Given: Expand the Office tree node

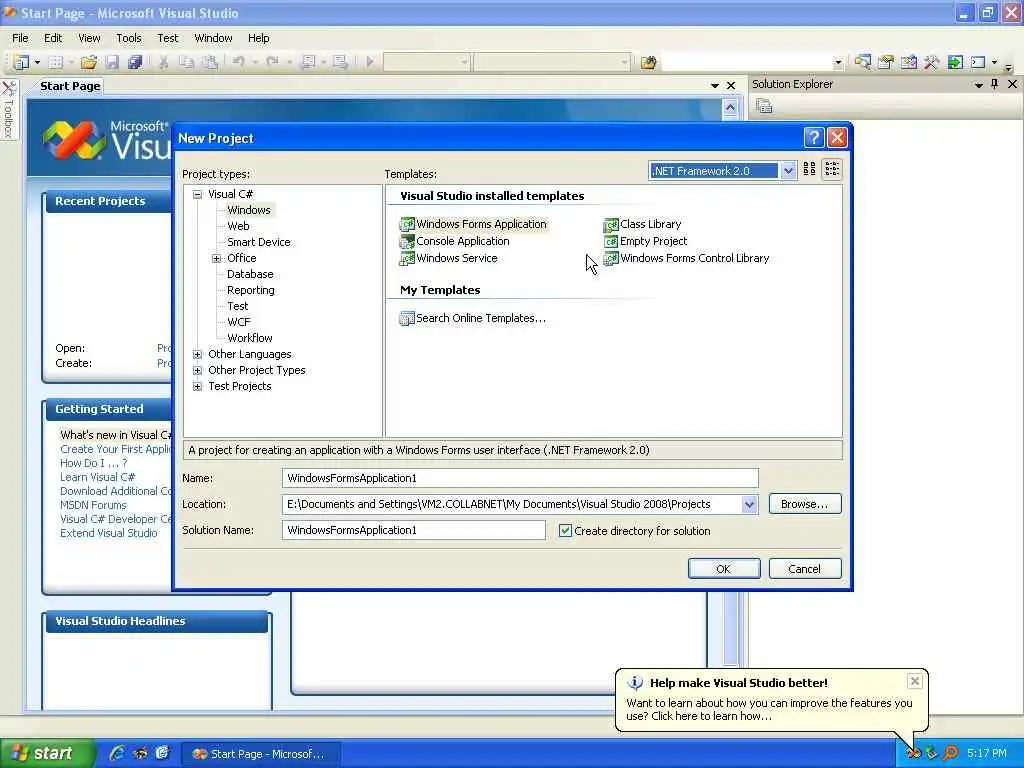Looking at the screenshot, I should click(216, 258).
